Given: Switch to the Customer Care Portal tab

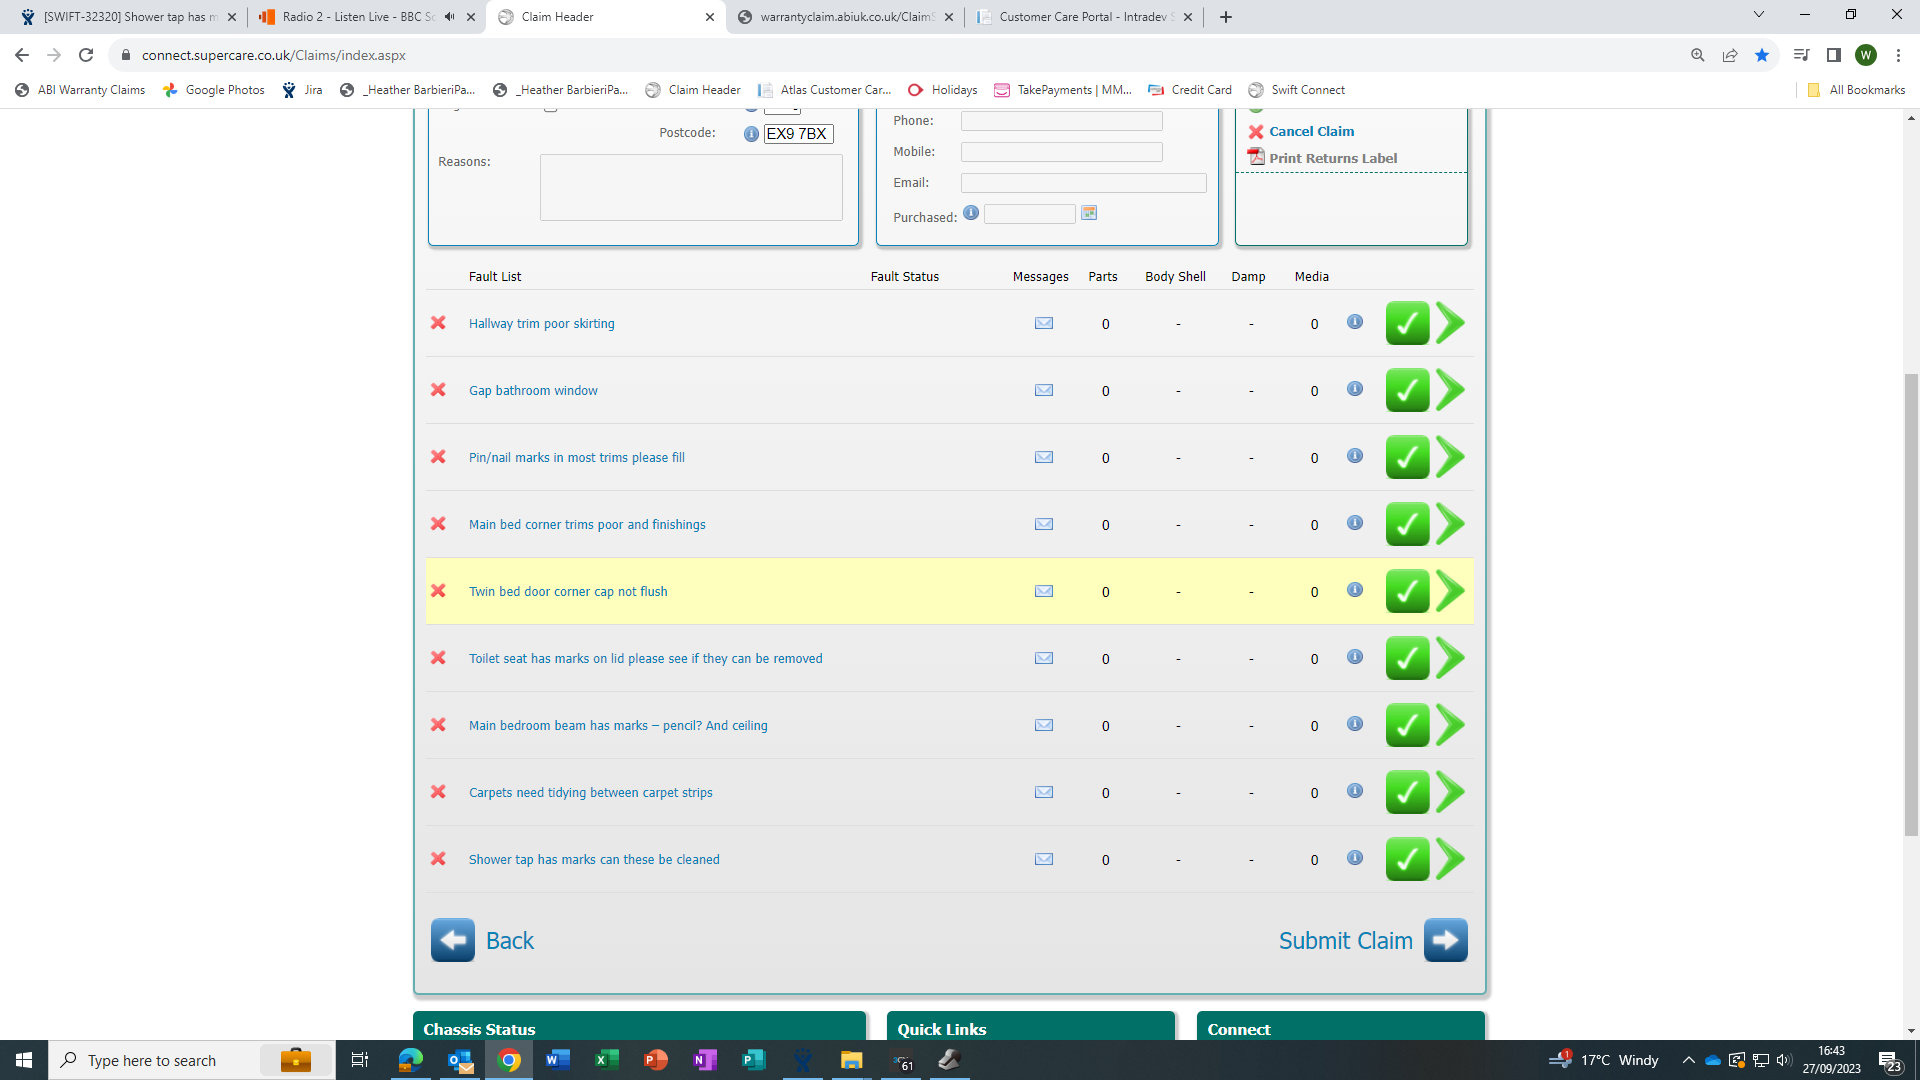Looking at the screenshot, I should pos(1084,17).
